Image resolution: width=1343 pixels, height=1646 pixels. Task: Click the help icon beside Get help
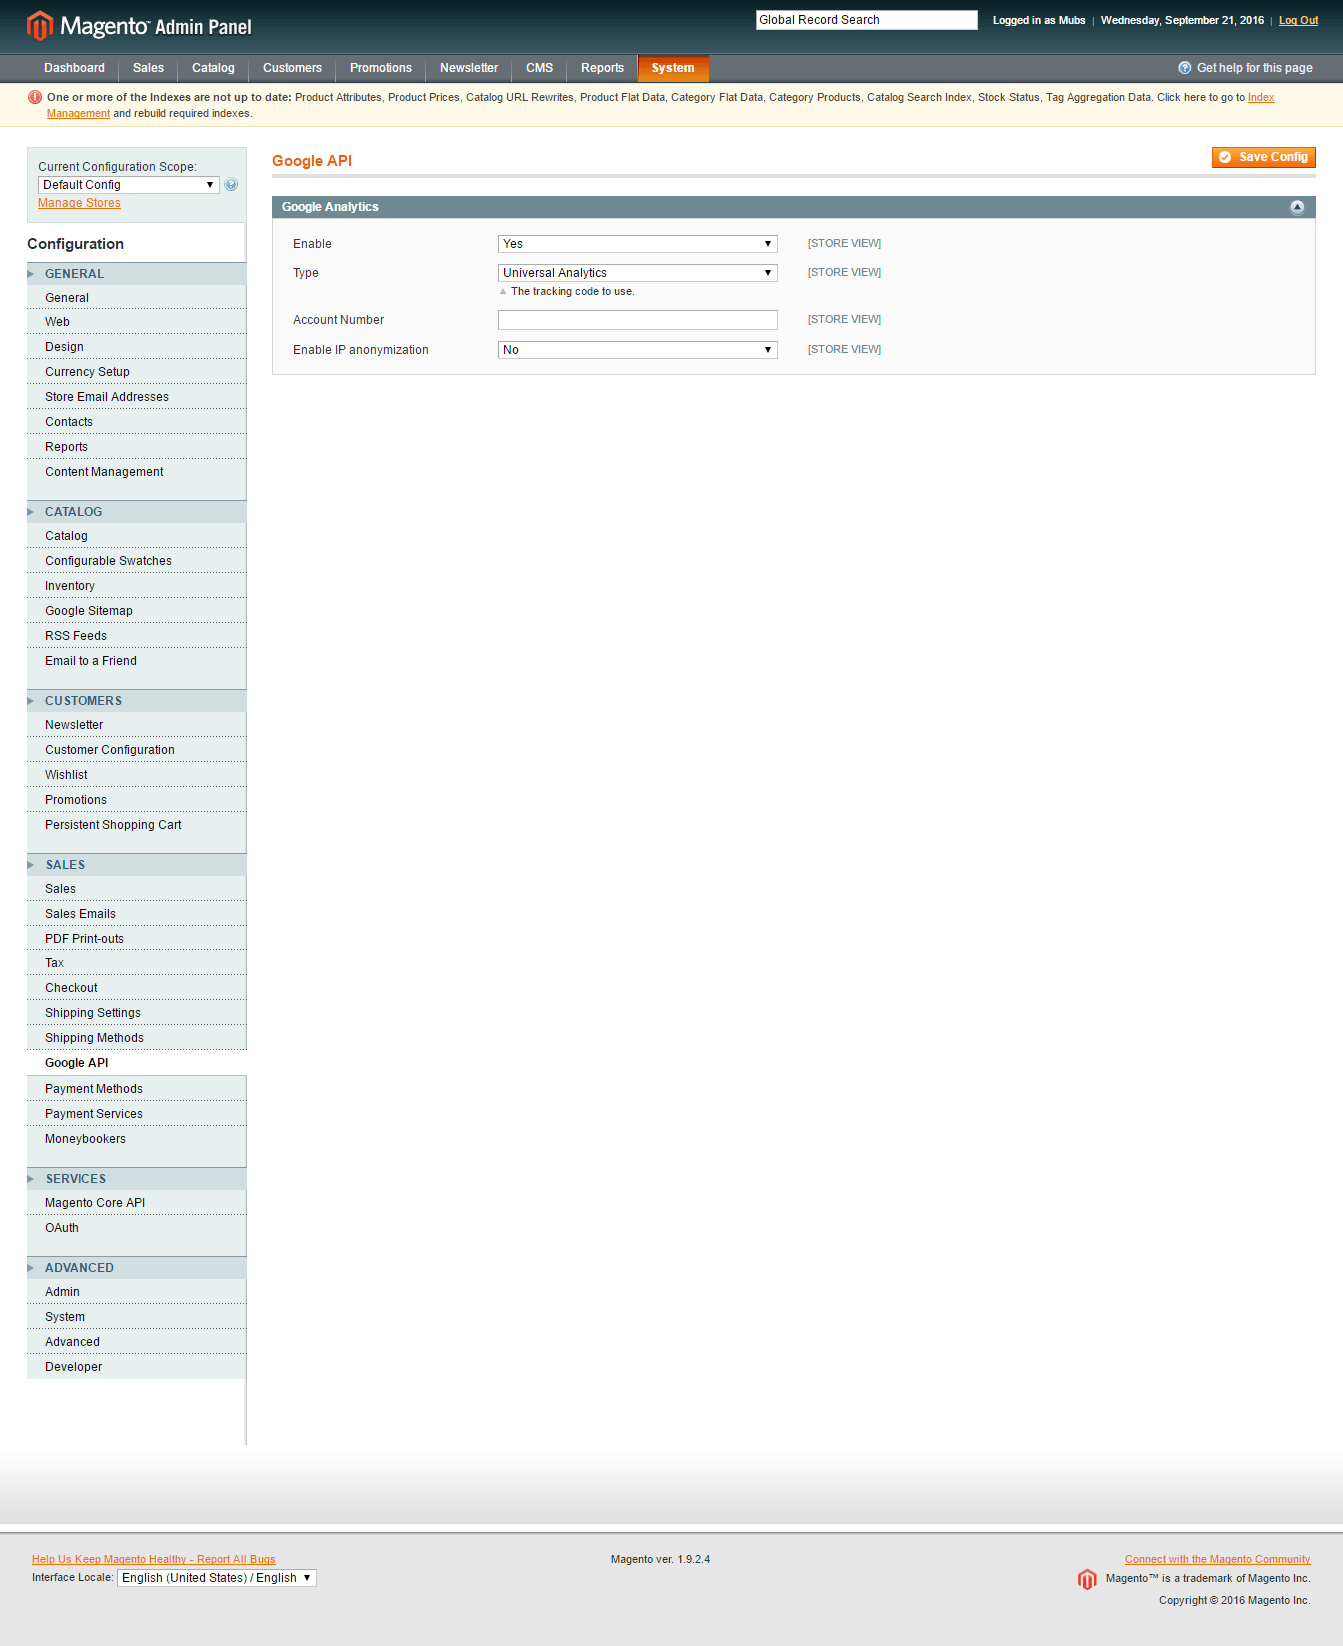pos(1185,68)
